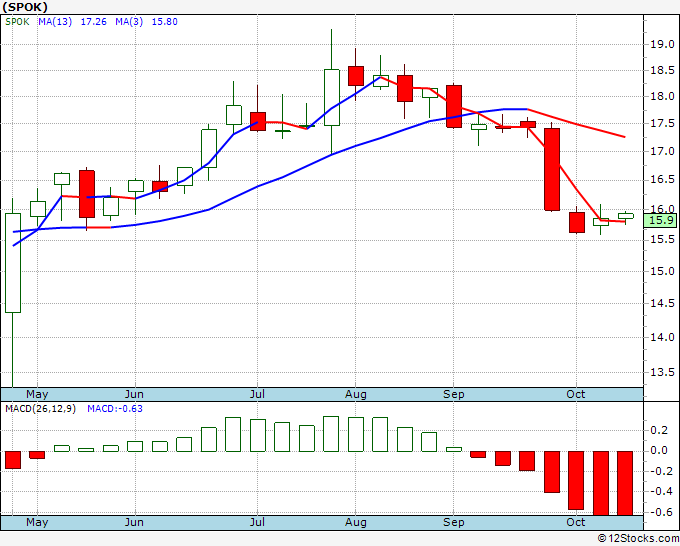Click the last green candlestick beside the 15.9 tag
Viewport: 680px width, 546px height.
point(626,216)
